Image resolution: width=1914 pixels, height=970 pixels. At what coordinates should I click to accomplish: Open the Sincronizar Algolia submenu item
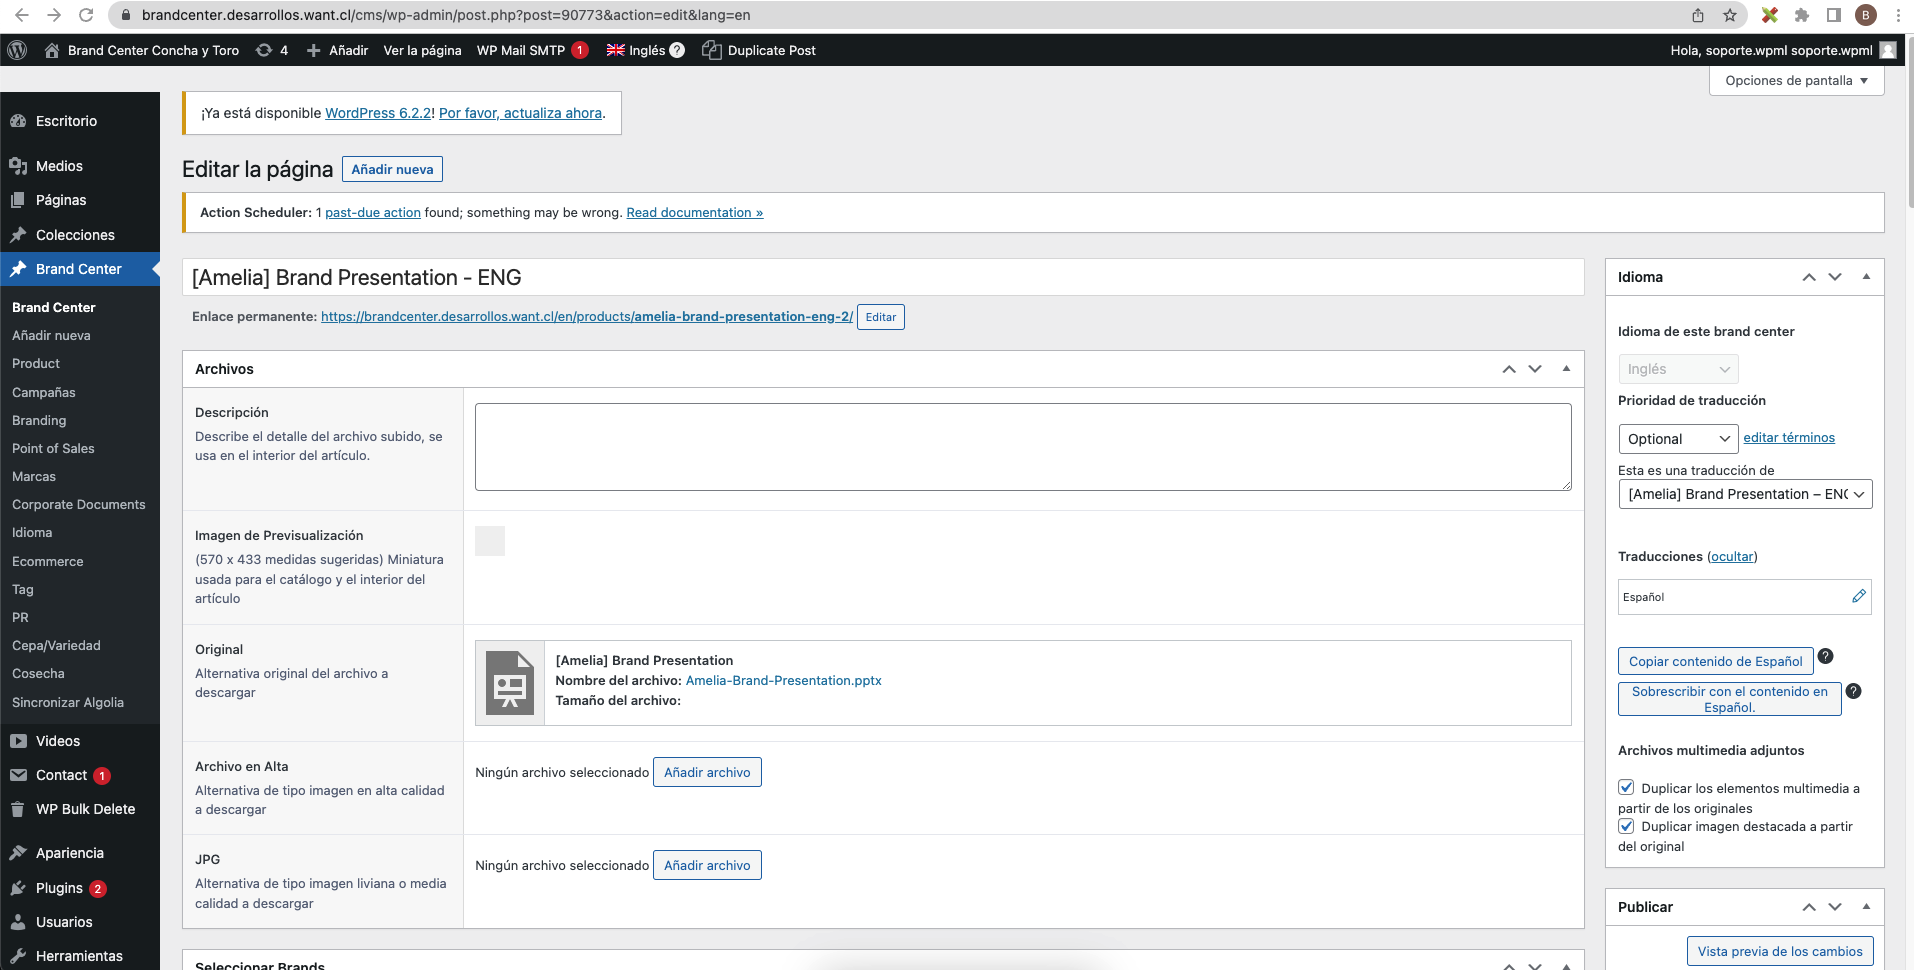(x=68, y=702)
